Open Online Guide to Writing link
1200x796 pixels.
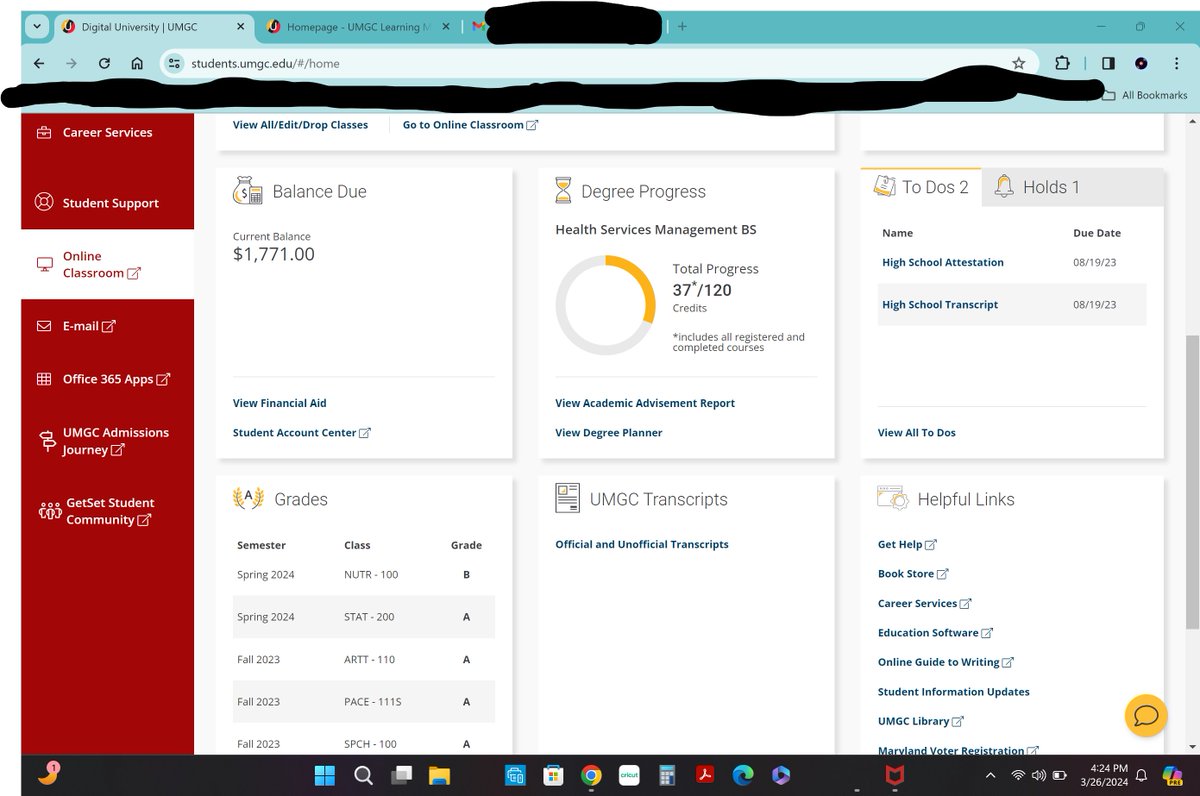(x=946, y=662)
